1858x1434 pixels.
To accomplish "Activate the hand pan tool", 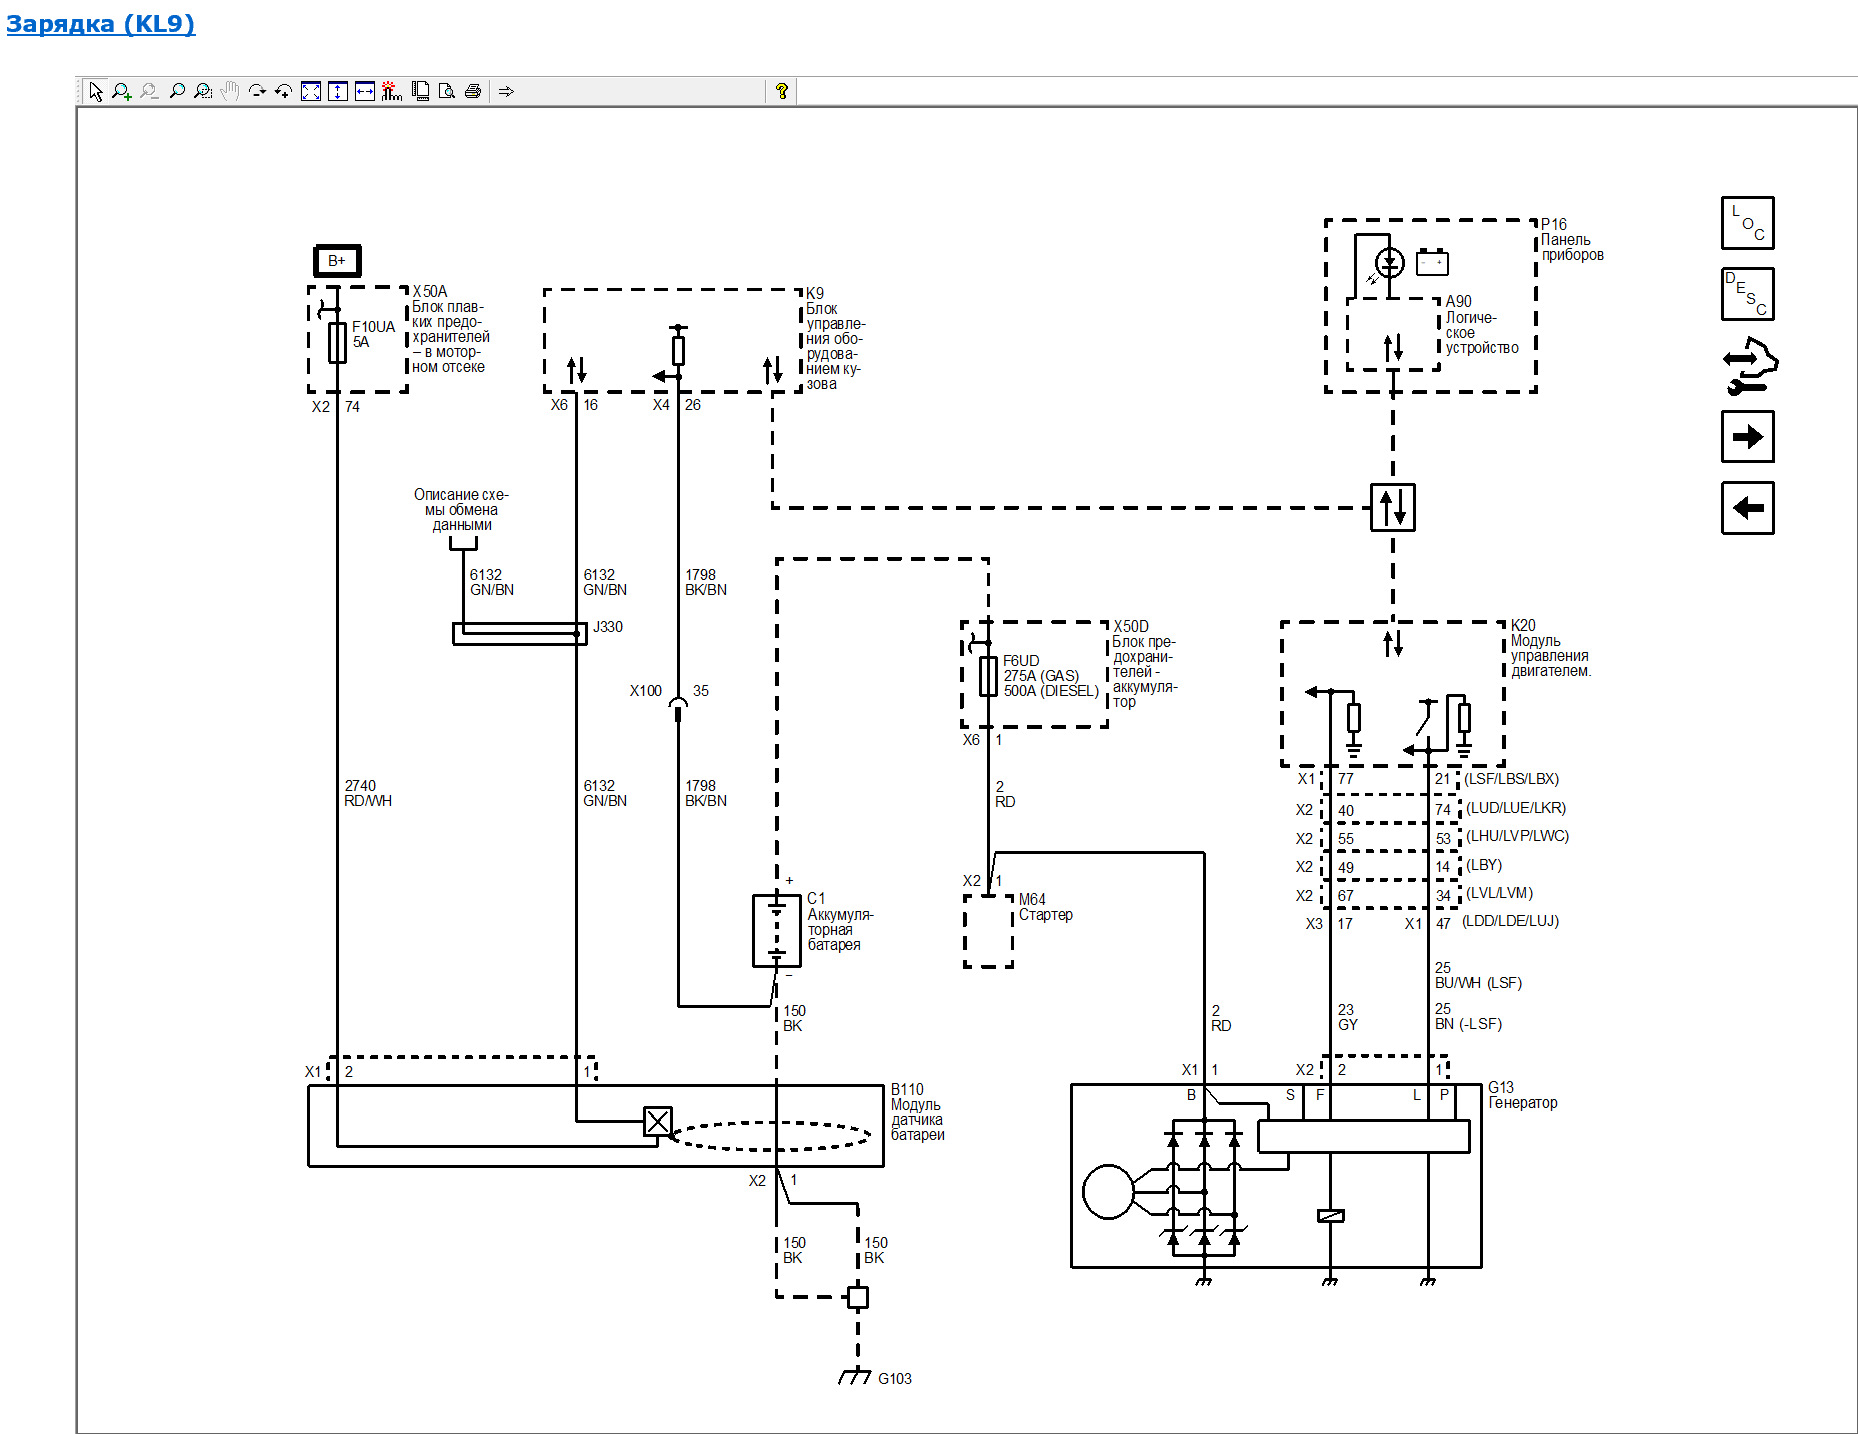I will [x=230, y=91].
